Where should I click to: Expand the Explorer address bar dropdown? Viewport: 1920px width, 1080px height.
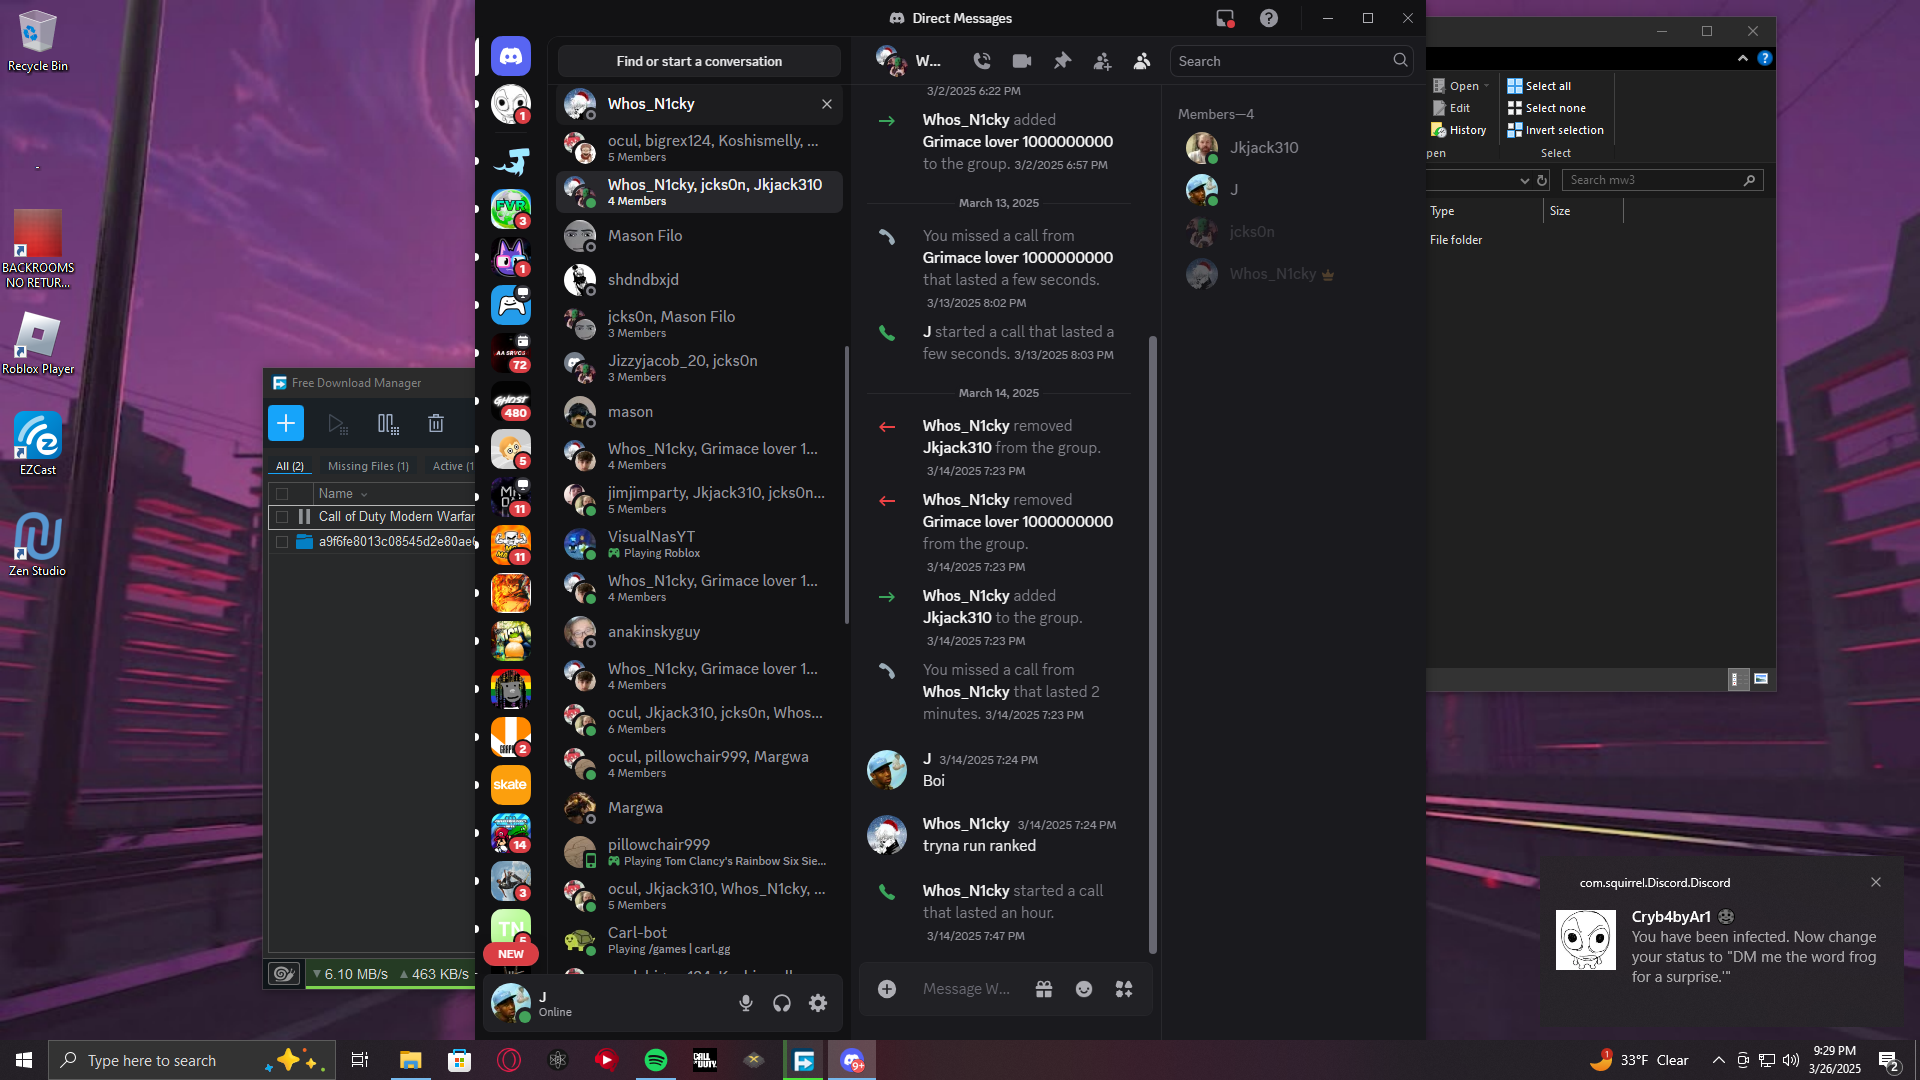(x=1524, y=181)
